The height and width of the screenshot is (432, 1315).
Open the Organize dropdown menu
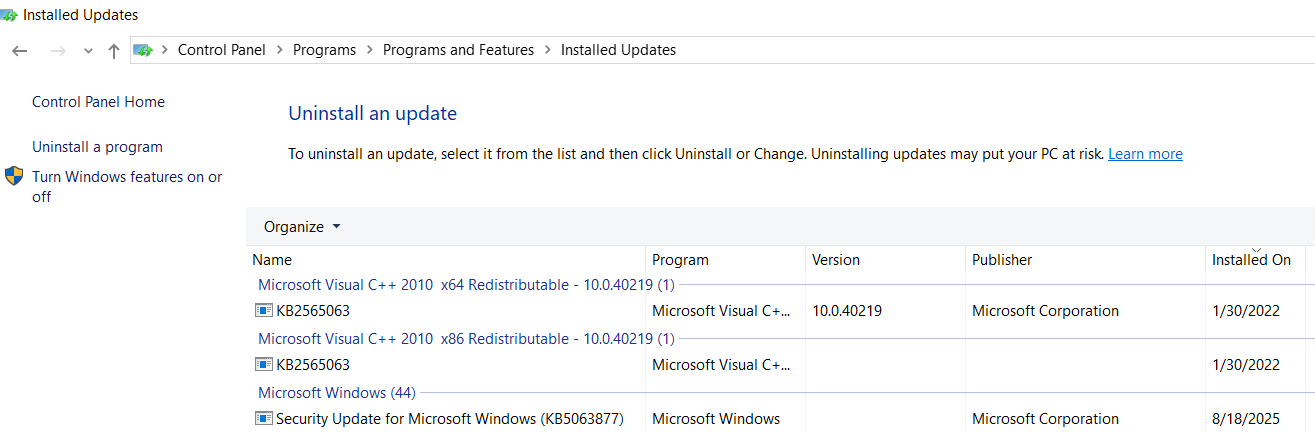[x=302, y=227]
